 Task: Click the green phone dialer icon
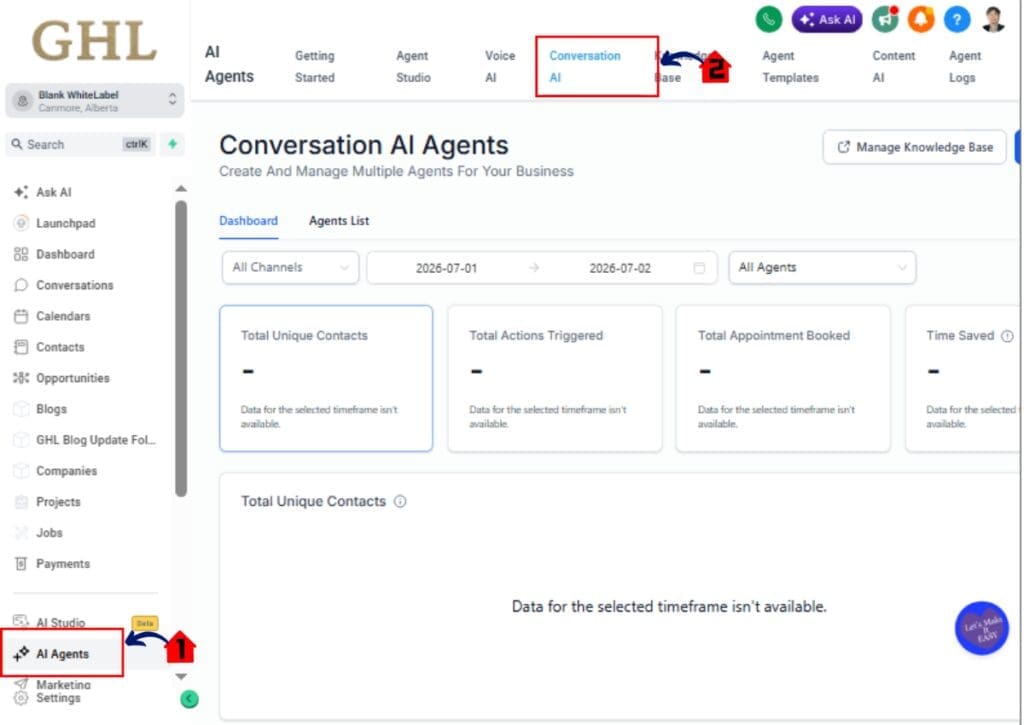(x=769, y=20)
